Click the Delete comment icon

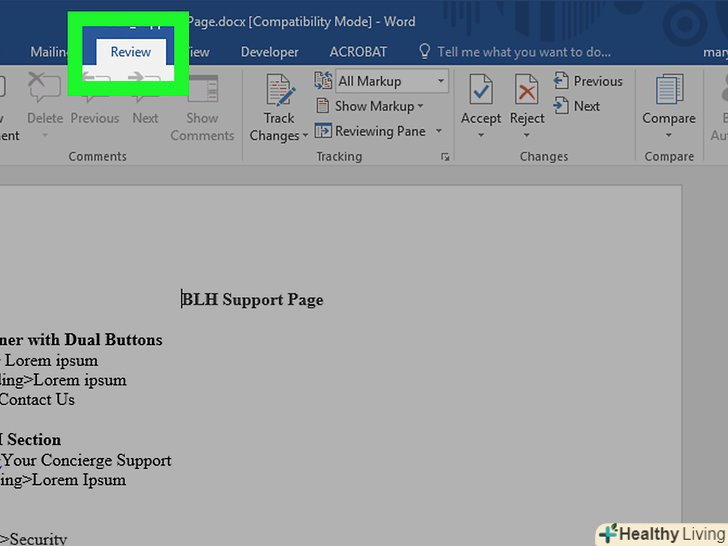point(44,87)
